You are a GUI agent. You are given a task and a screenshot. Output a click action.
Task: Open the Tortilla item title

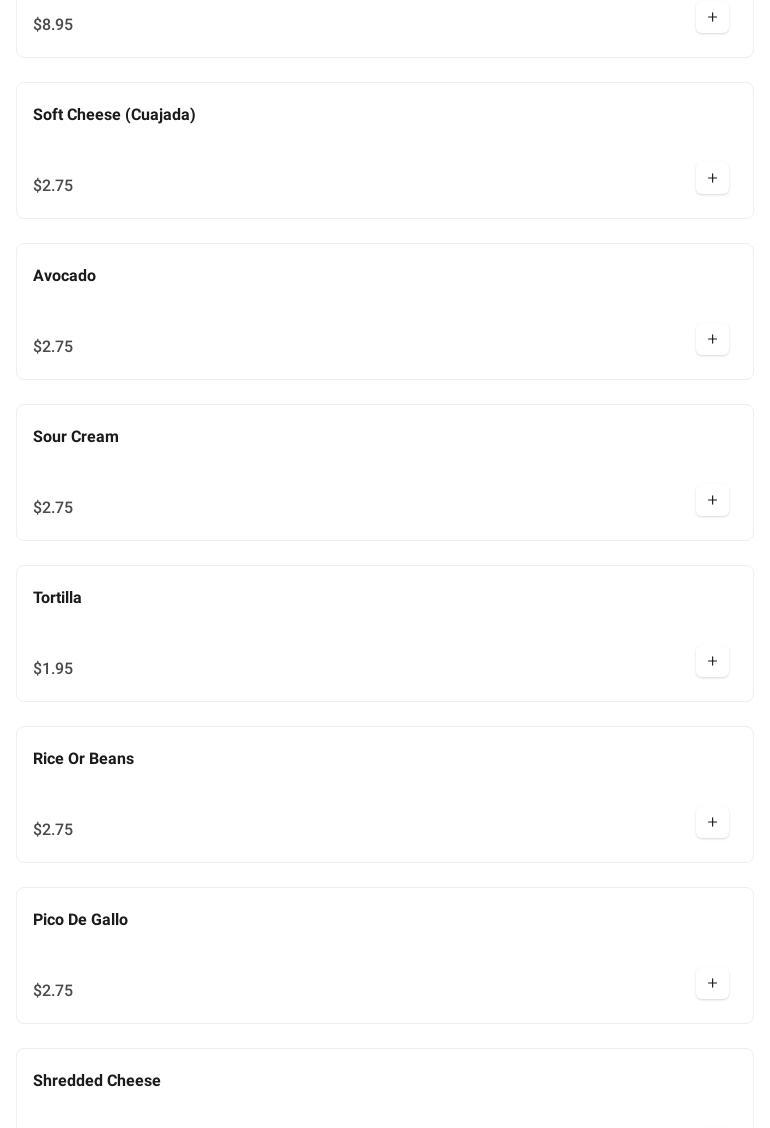[57, 598]
